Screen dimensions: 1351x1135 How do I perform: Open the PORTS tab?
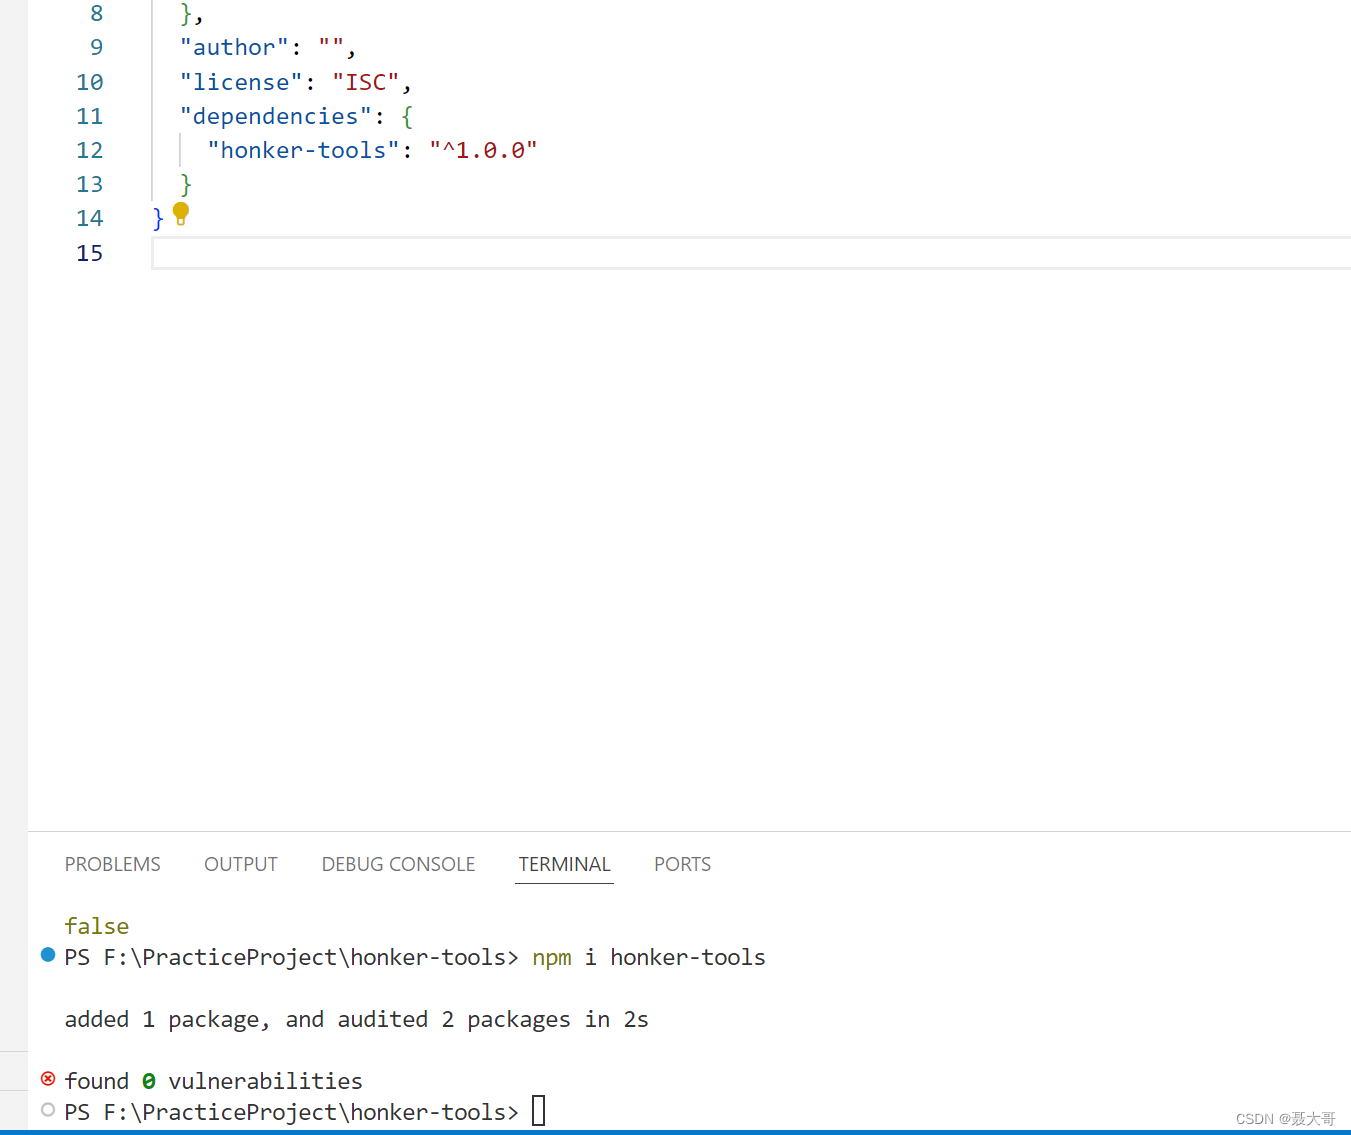point(683,864)
